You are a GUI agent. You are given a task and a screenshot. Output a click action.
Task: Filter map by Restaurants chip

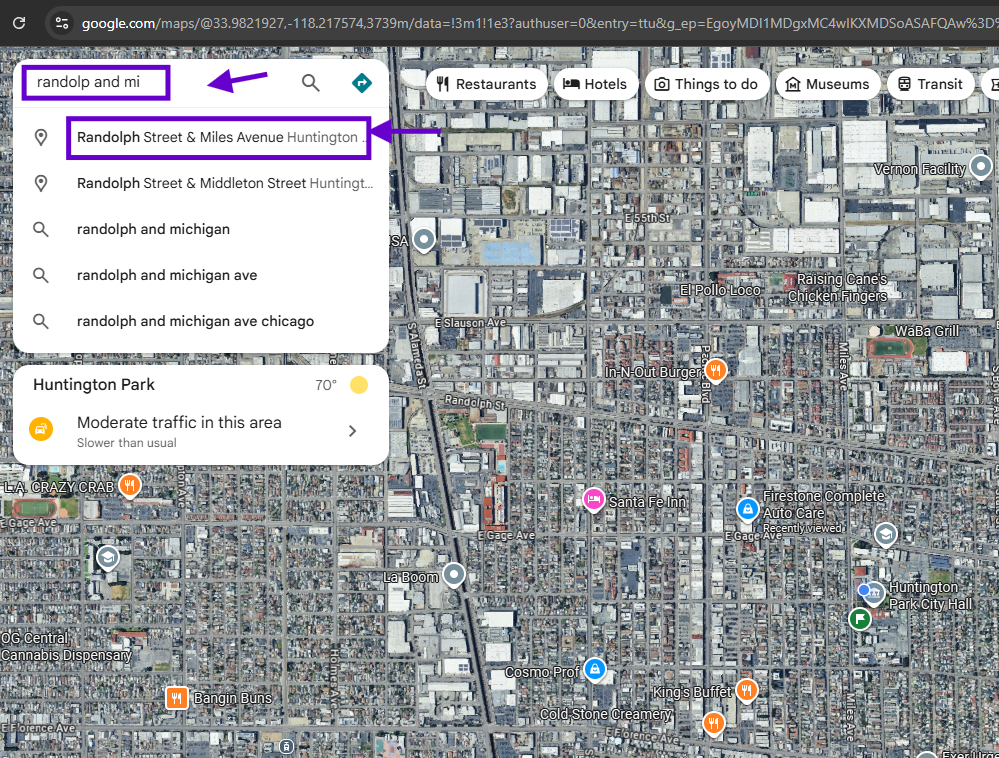coord(487,84)
